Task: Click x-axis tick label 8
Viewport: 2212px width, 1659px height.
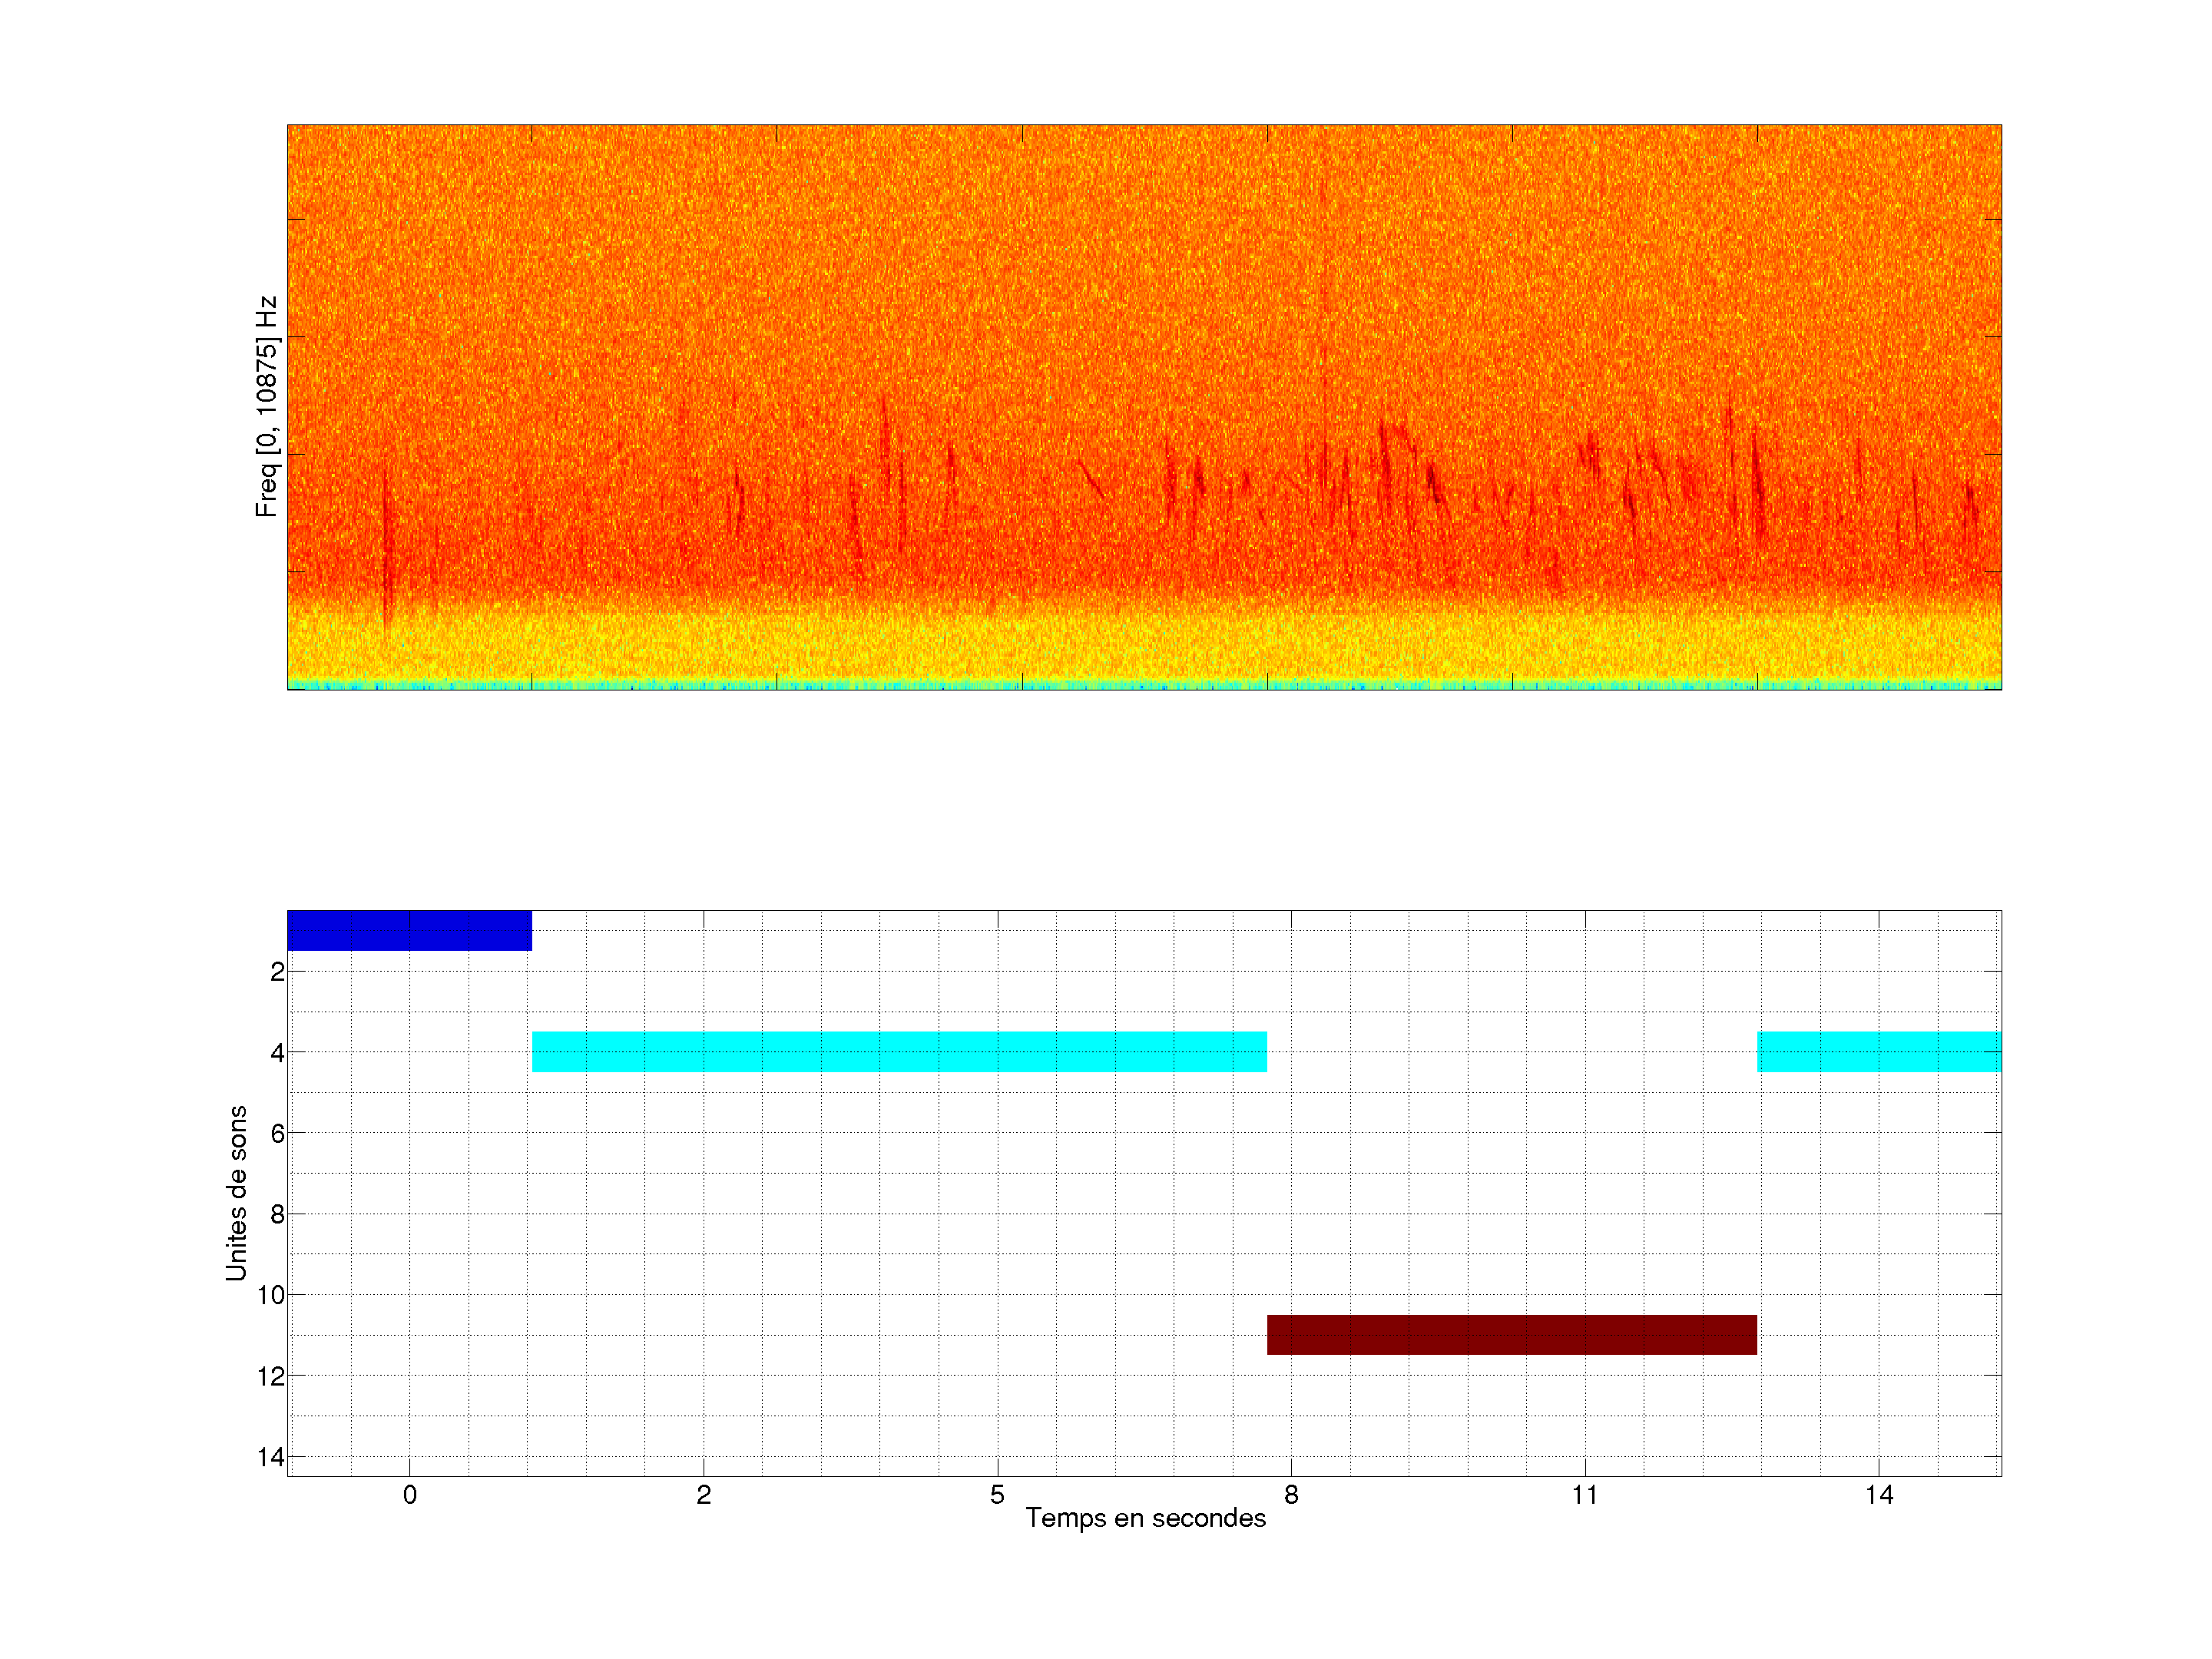Action: (1291, 1495)
